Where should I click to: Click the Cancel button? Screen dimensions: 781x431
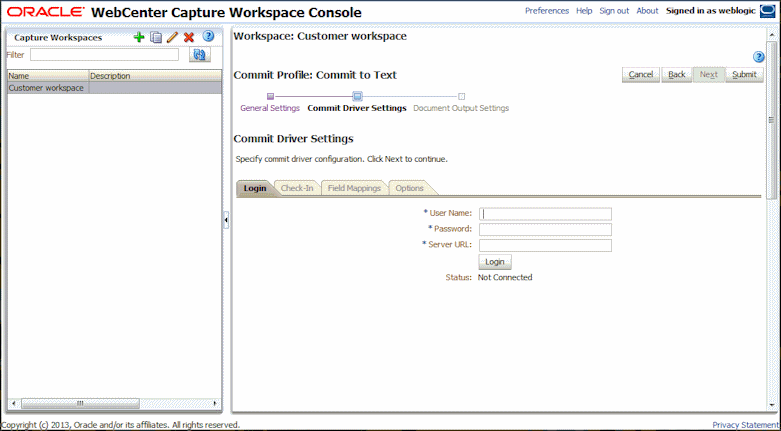tap(641, 74)
